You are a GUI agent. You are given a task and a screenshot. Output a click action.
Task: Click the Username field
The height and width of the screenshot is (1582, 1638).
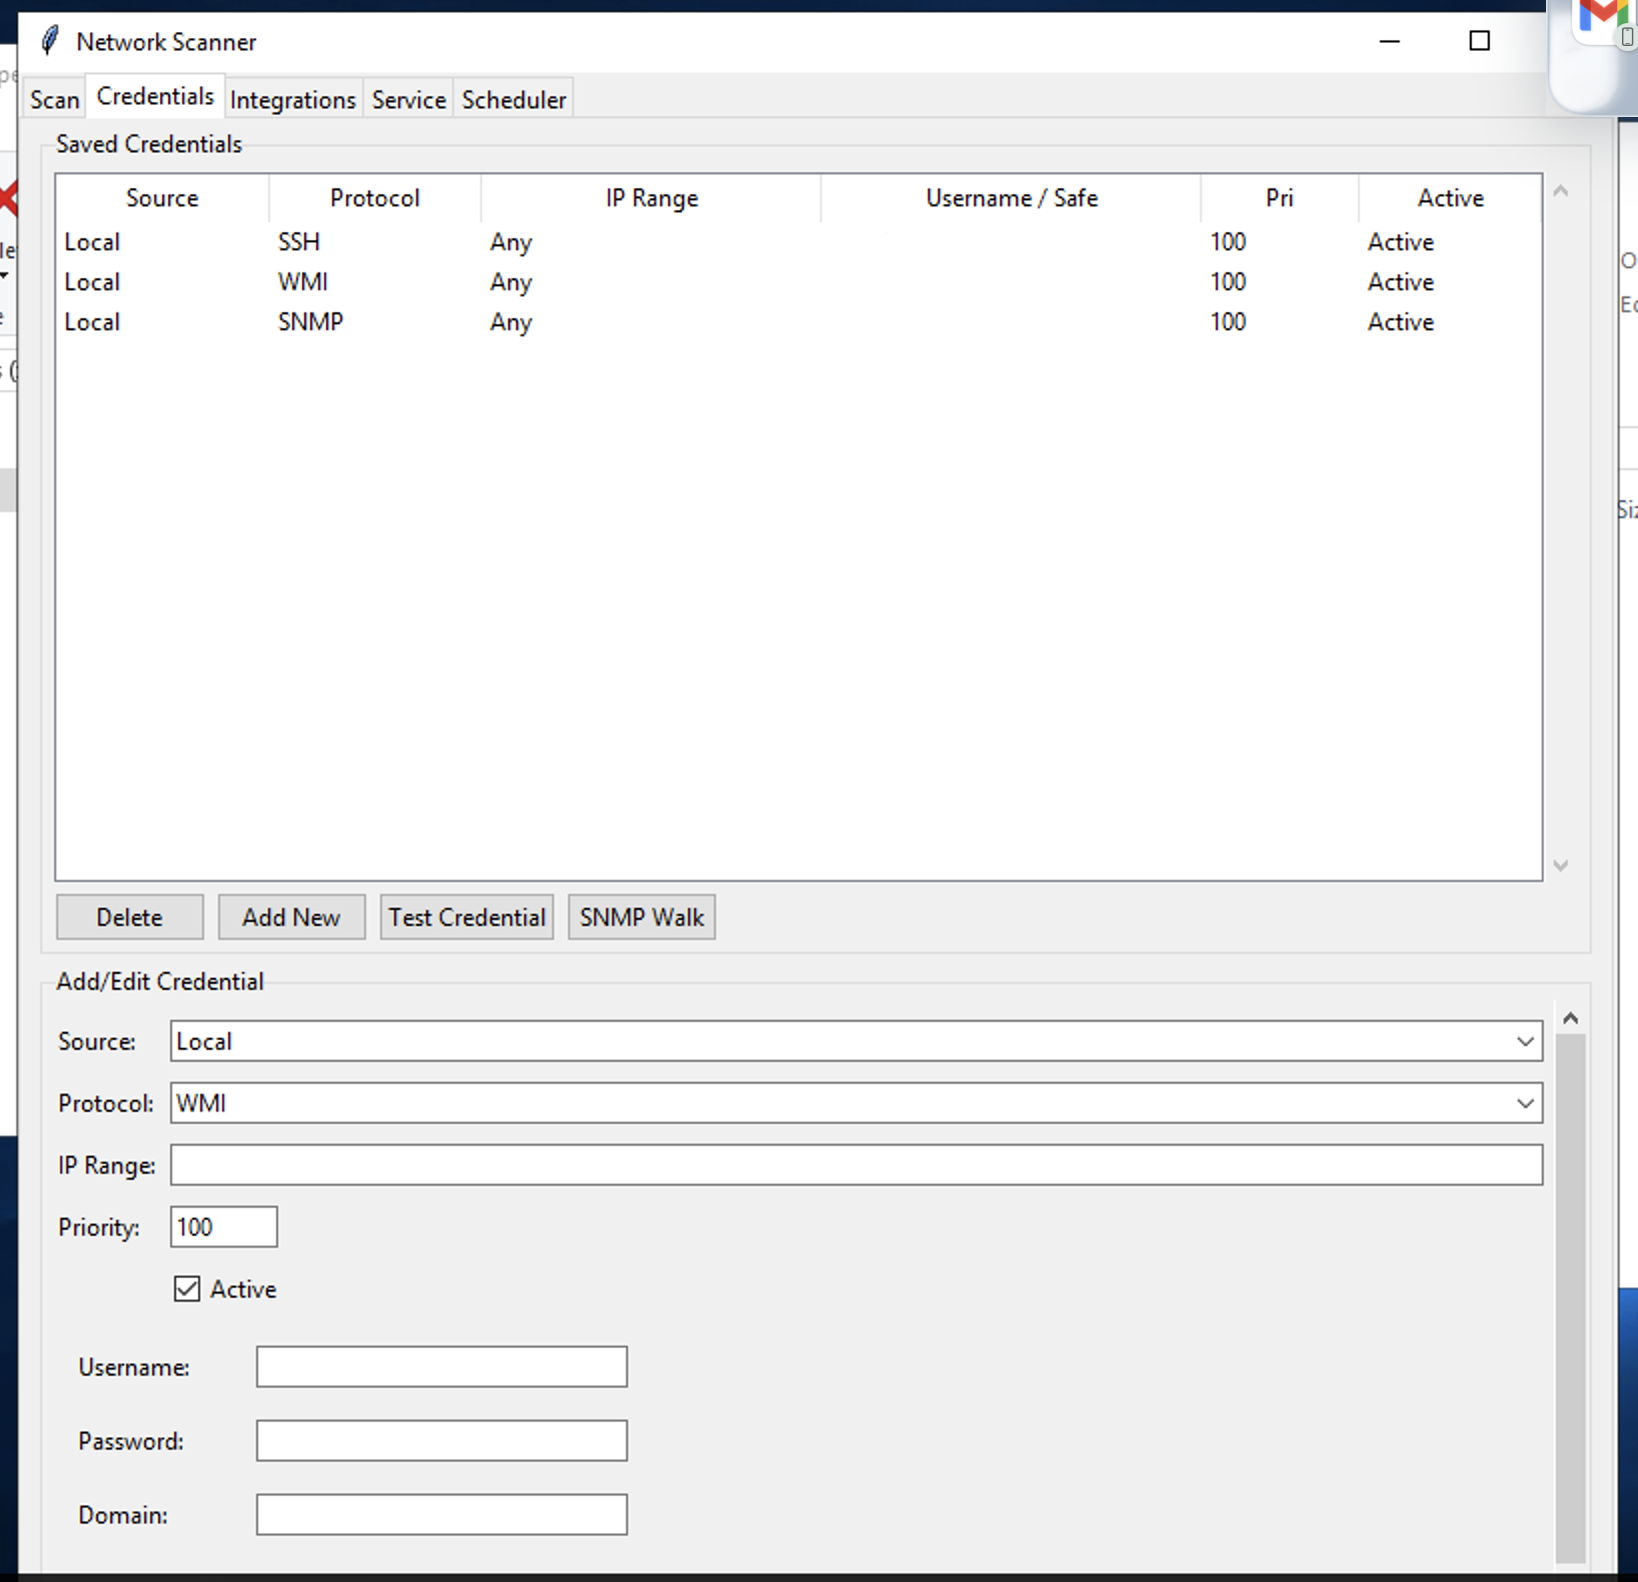[441, 1367]
